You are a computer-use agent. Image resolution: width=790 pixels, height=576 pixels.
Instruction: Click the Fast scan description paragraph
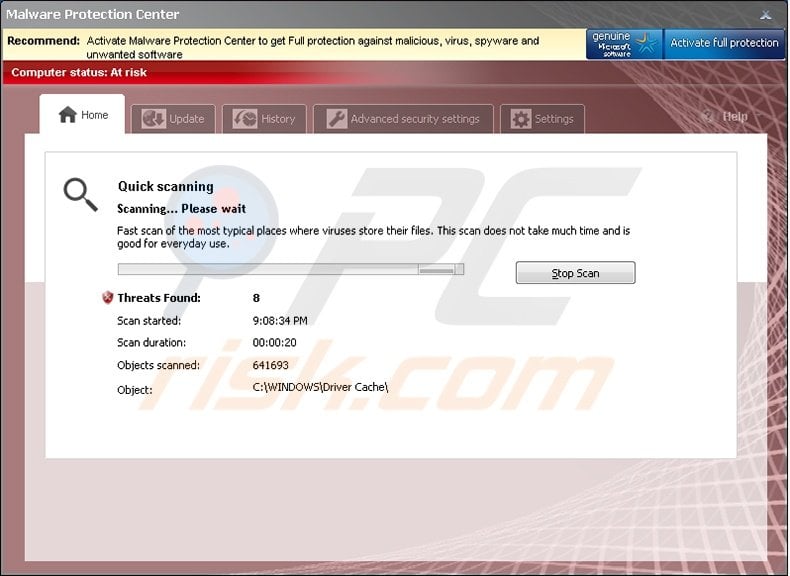[x=373, y=237]
